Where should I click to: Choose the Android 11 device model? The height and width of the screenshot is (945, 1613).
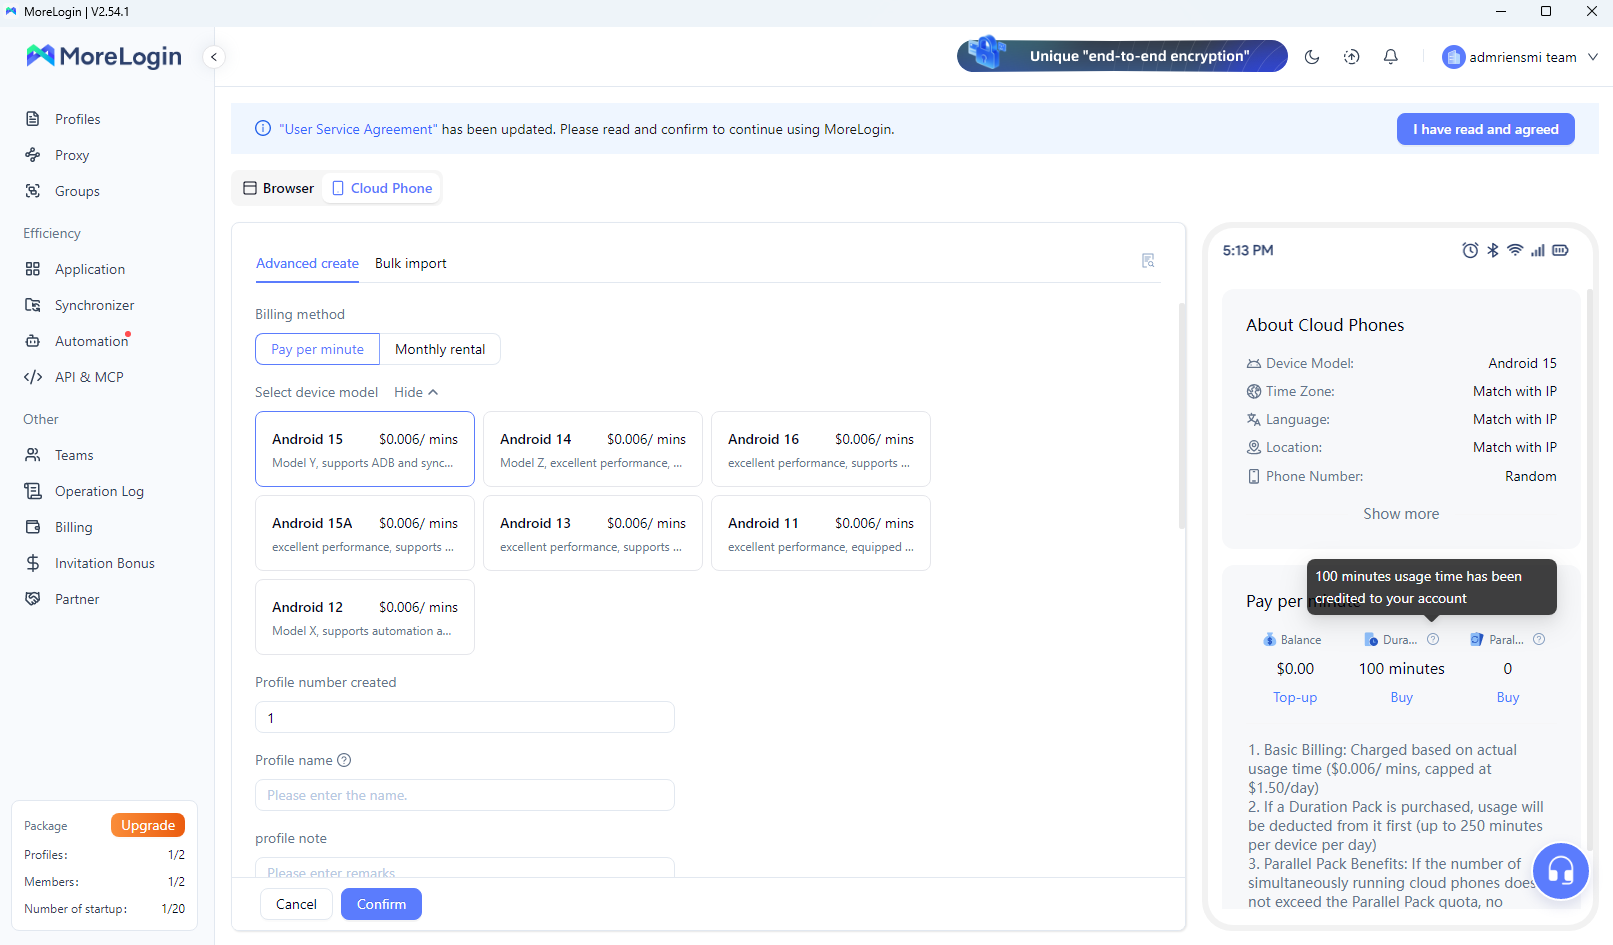821,533
